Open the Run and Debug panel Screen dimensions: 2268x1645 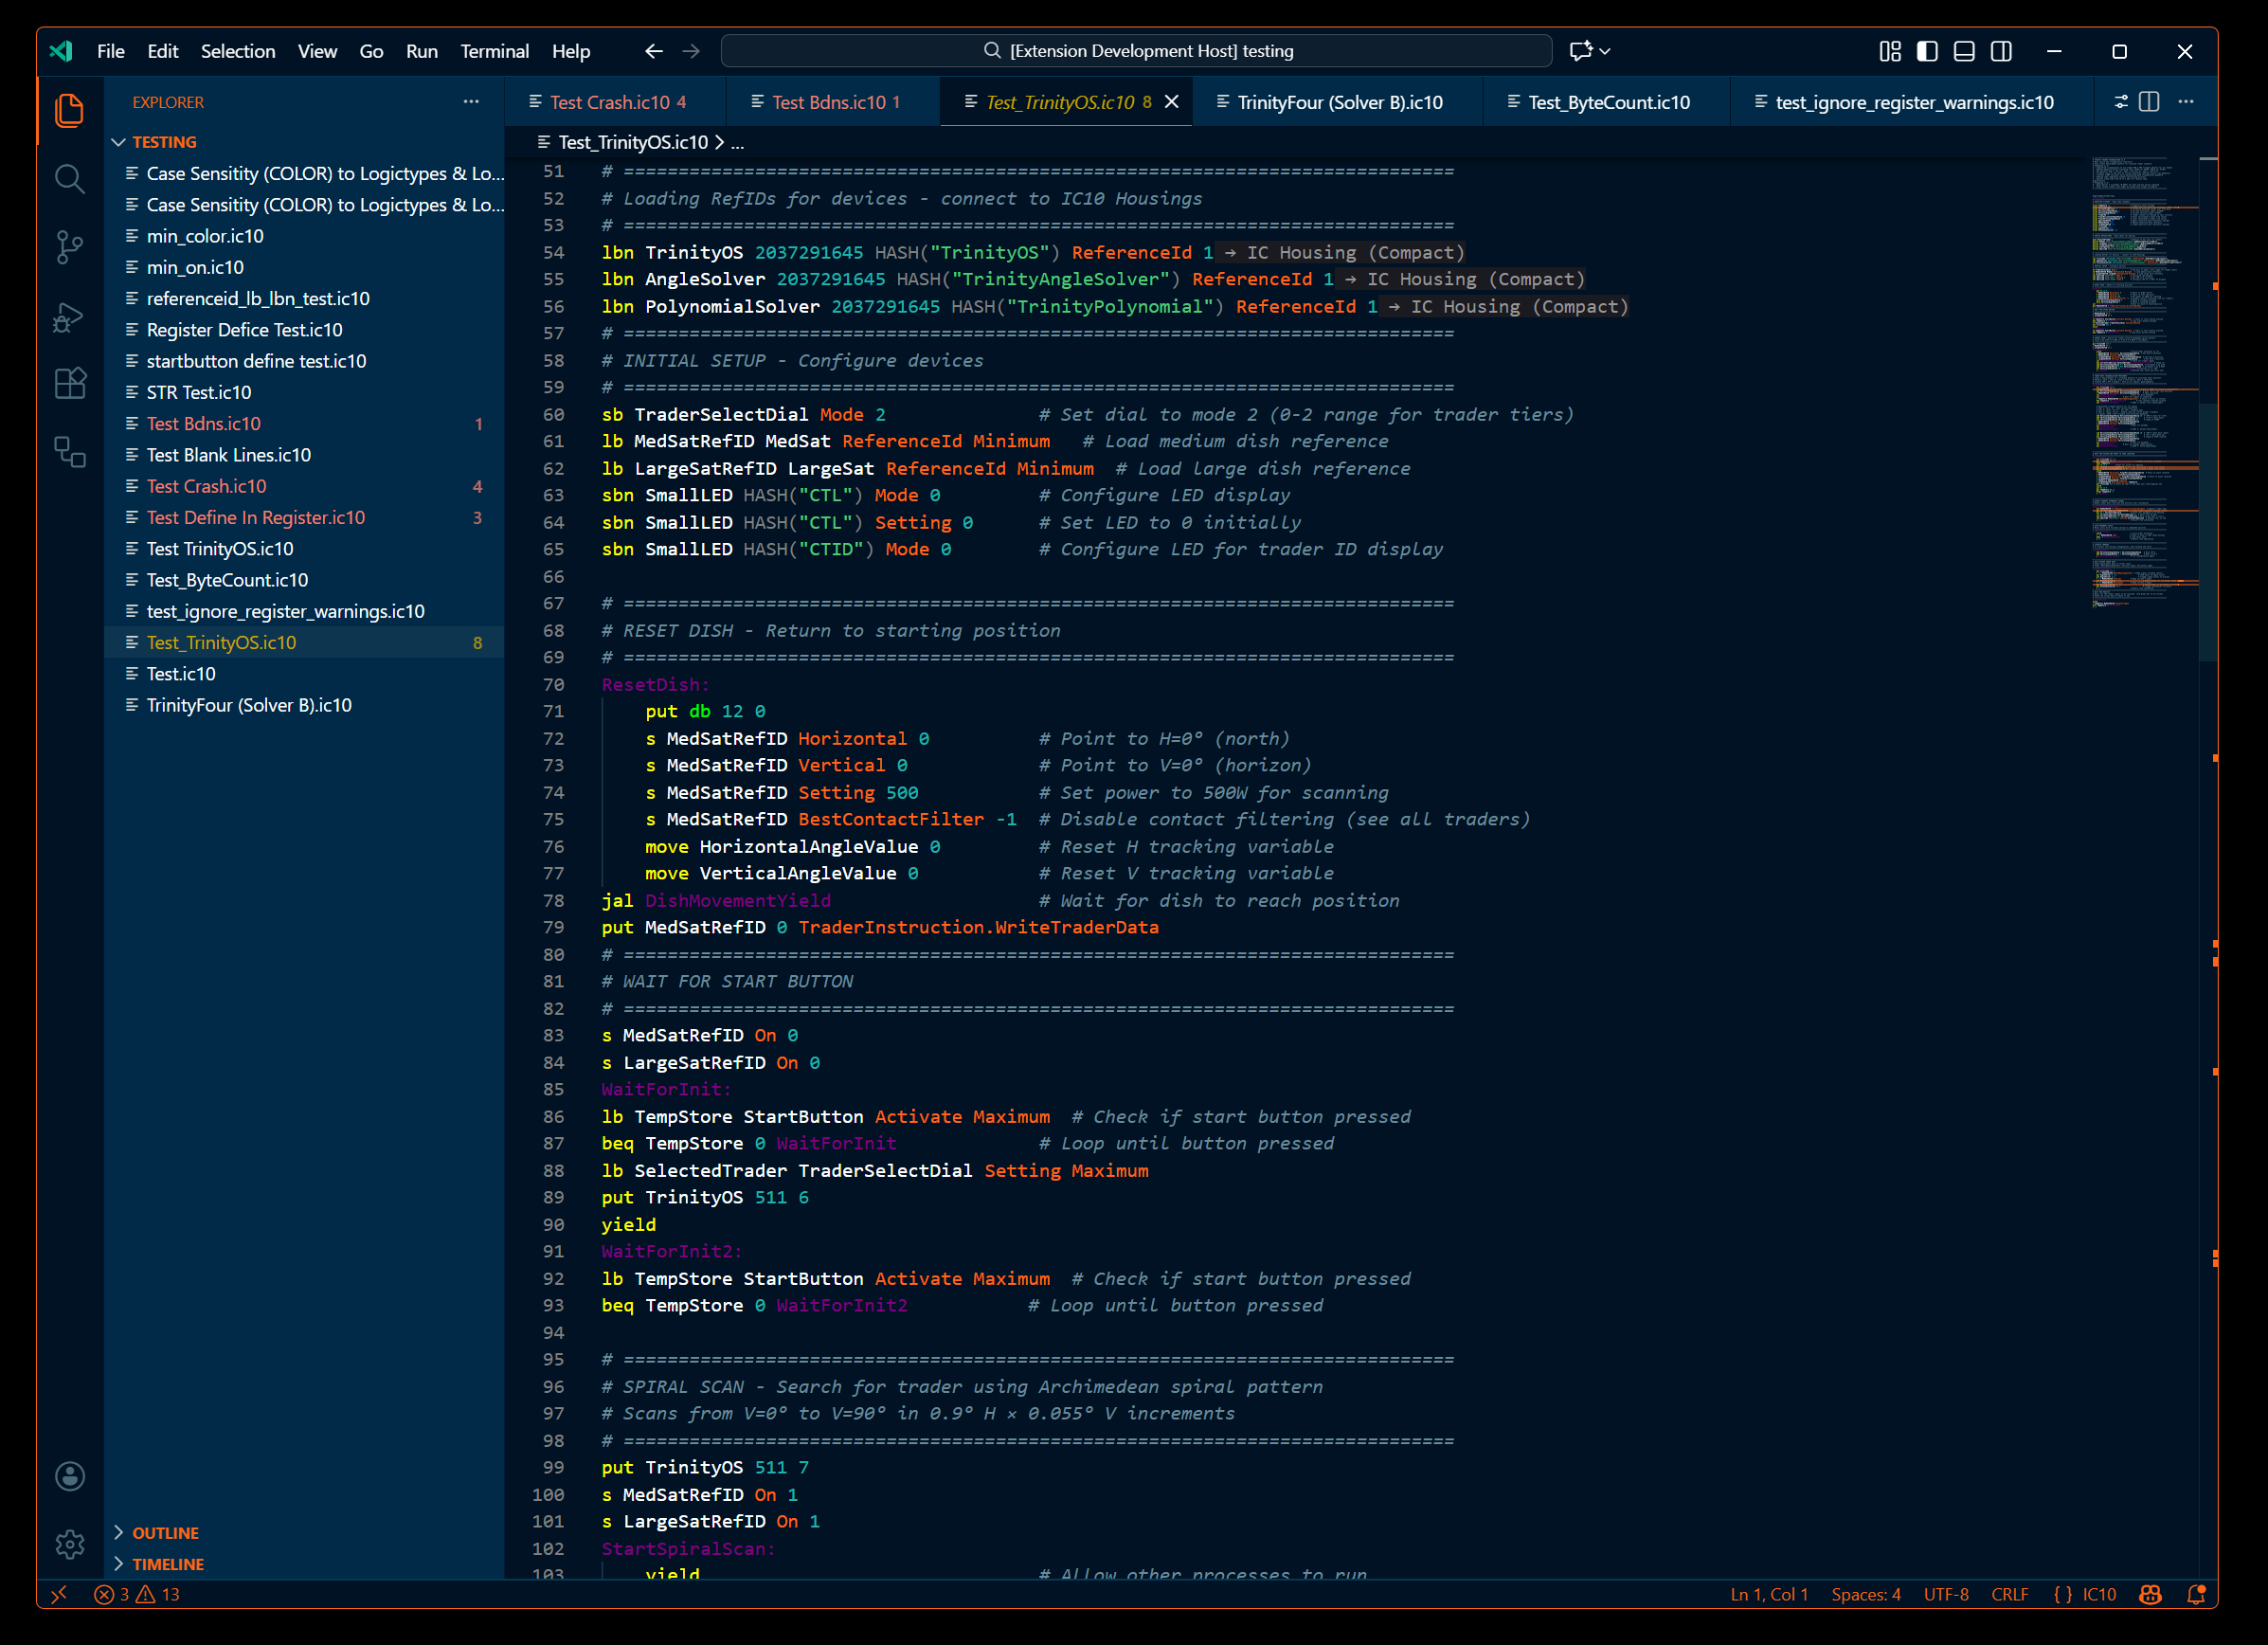tap(69, 317)
